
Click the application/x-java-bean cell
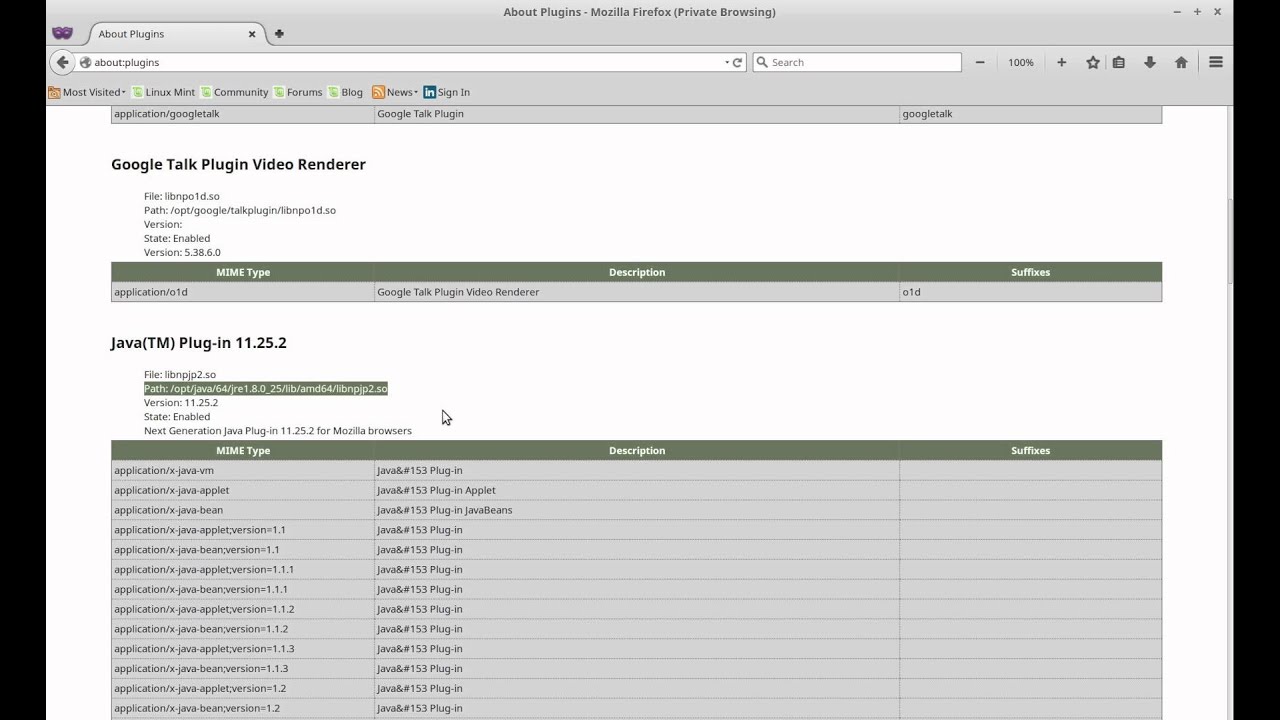243,510
